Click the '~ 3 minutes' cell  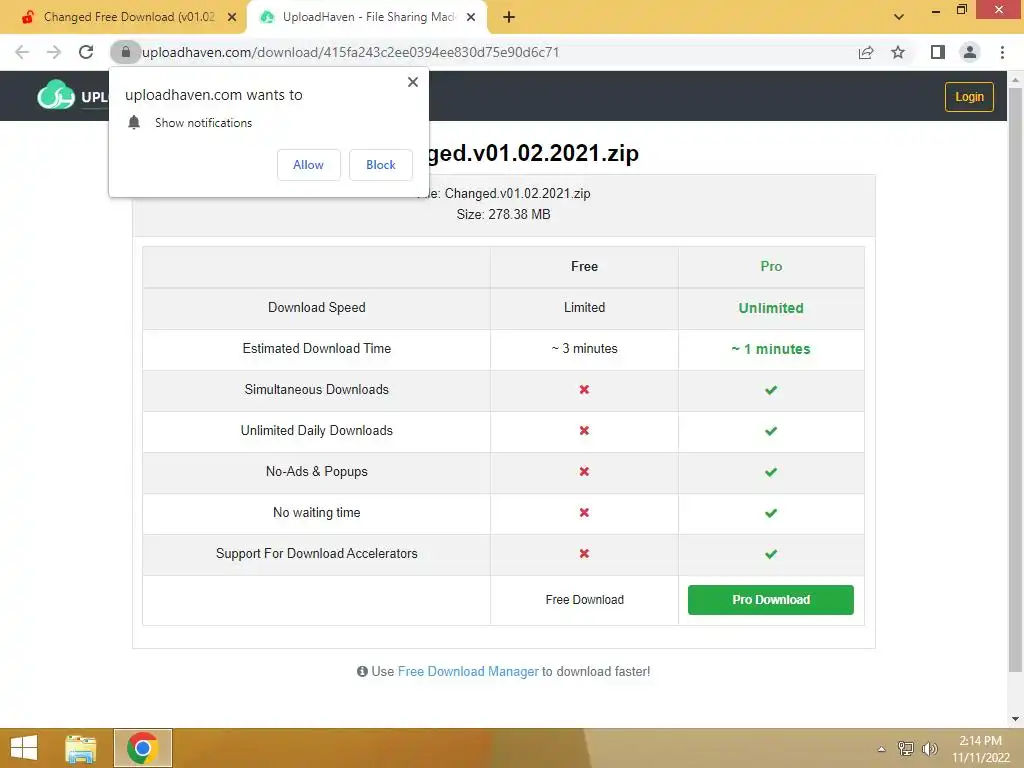[584, 349]
